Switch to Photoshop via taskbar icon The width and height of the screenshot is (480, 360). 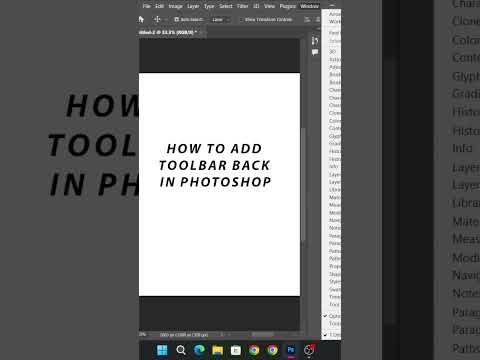point(291,350)
